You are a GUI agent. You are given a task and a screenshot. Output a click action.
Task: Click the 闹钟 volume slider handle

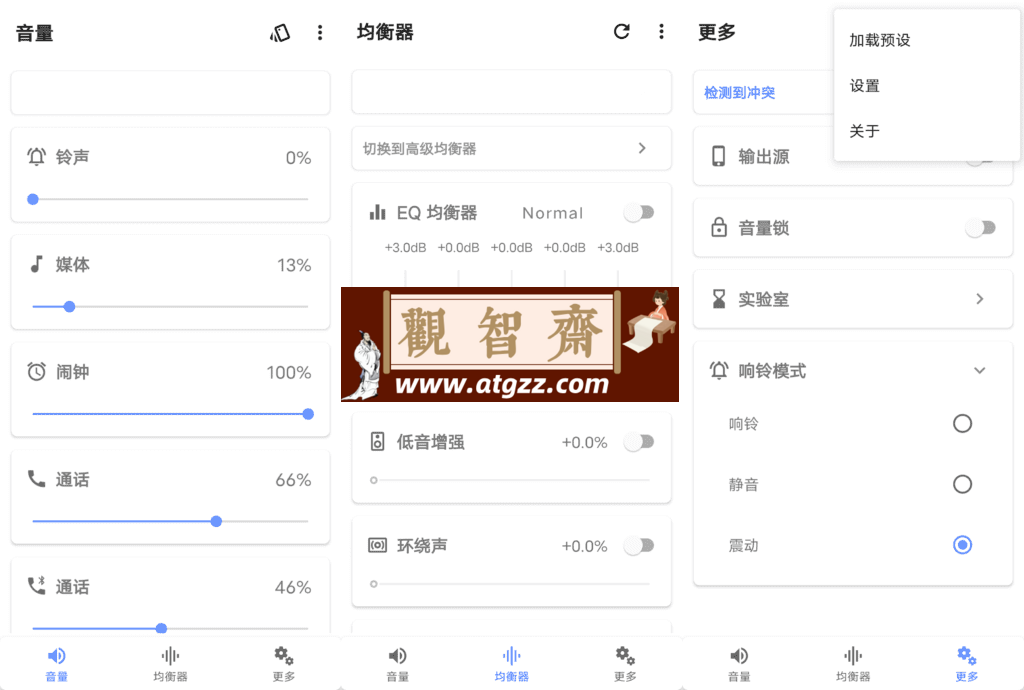pyautogui.click(x=308, y=414)
